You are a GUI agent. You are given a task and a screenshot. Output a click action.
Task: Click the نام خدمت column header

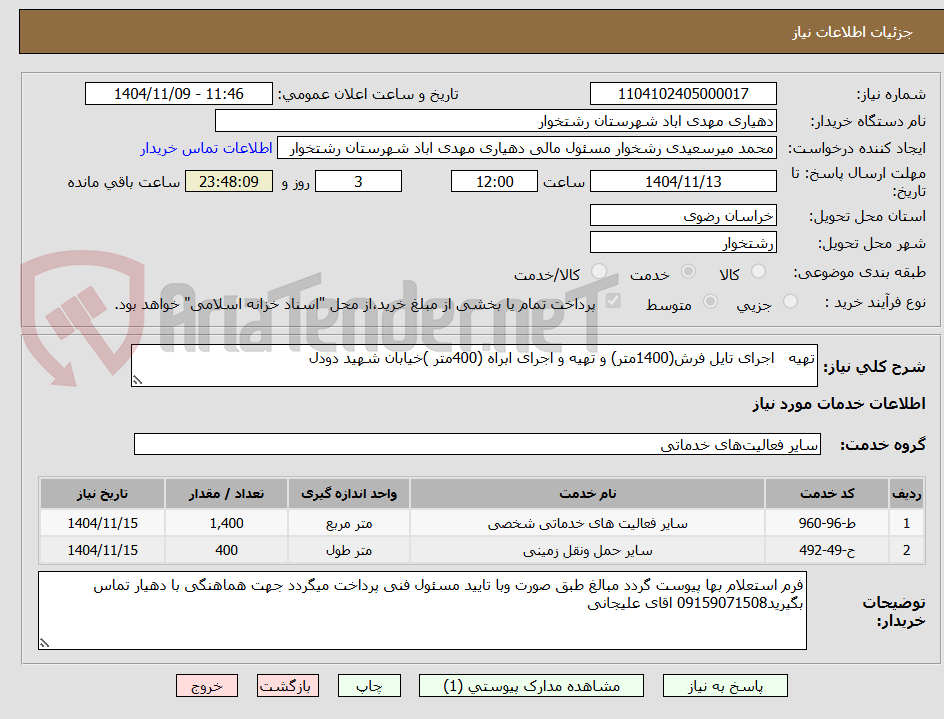click(x=588, y=494)
